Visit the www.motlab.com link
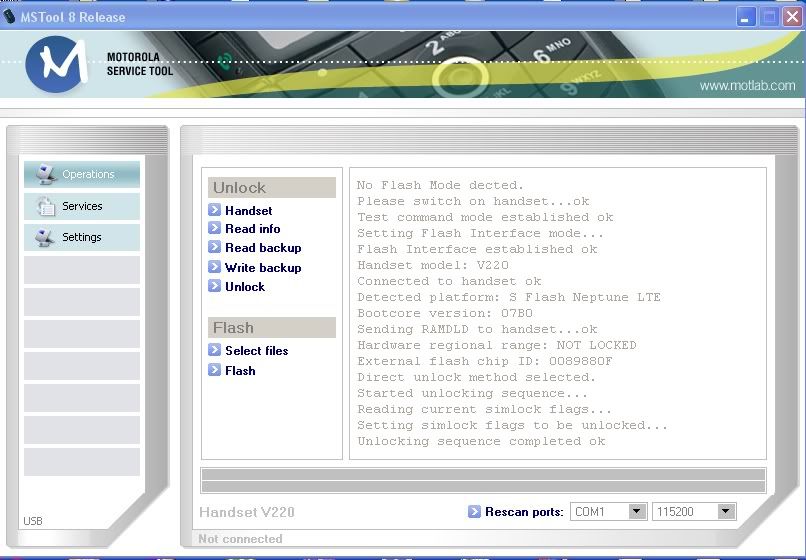The height and width of the screenshot is (560, 806). pos(746,86)
